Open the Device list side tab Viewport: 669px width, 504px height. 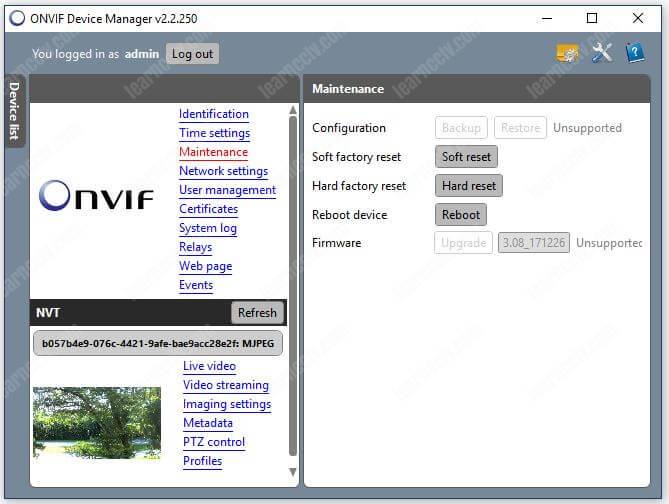[14, 111]
